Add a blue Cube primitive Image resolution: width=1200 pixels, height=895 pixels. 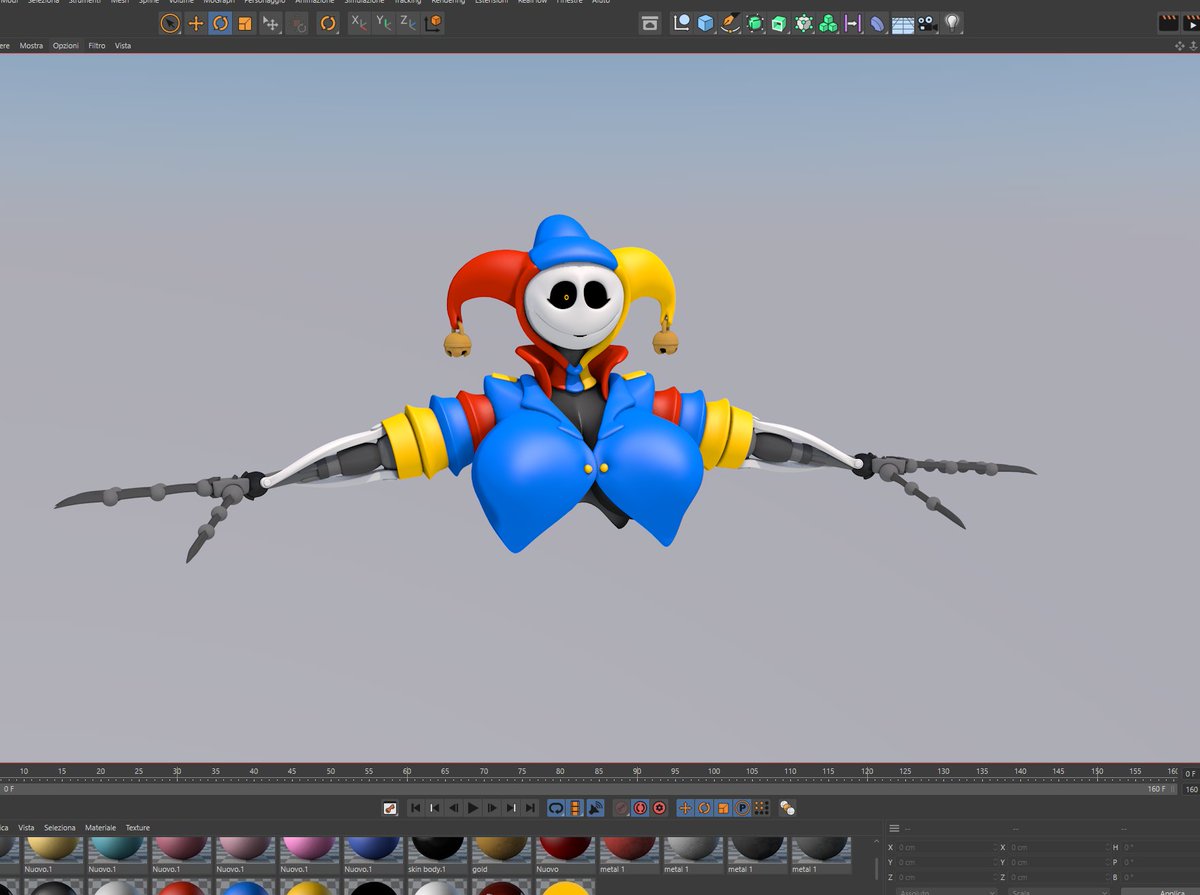705,23
